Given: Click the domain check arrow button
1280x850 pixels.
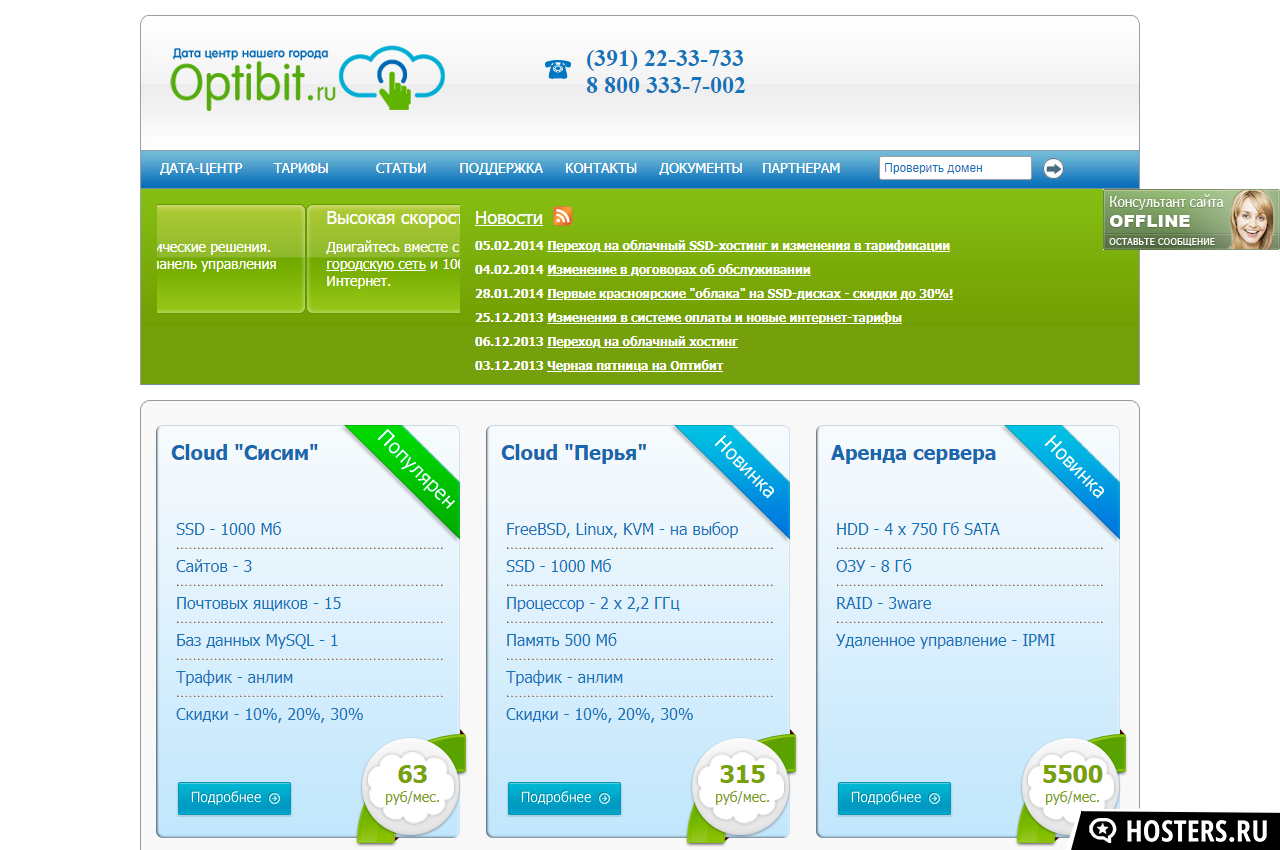Looking at the screenshot, I should pyautogui.click(x=1053, y=168).
